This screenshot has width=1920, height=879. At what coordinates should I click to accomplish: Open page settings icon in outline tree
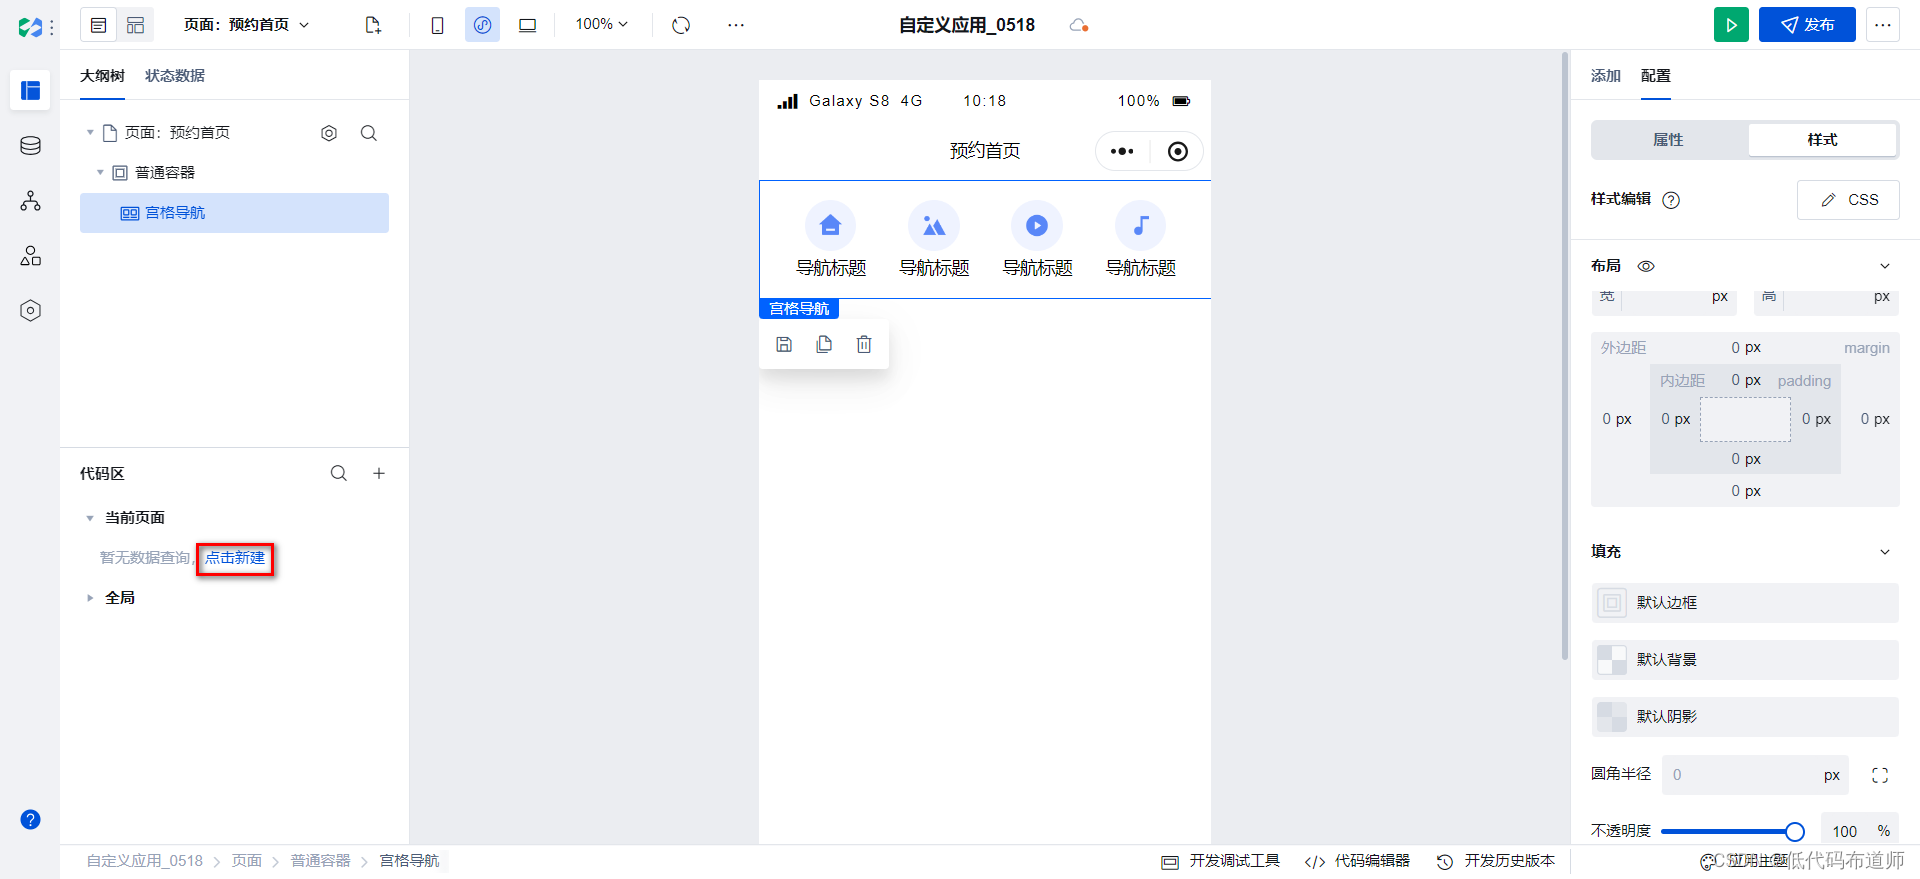pos(329,133)
